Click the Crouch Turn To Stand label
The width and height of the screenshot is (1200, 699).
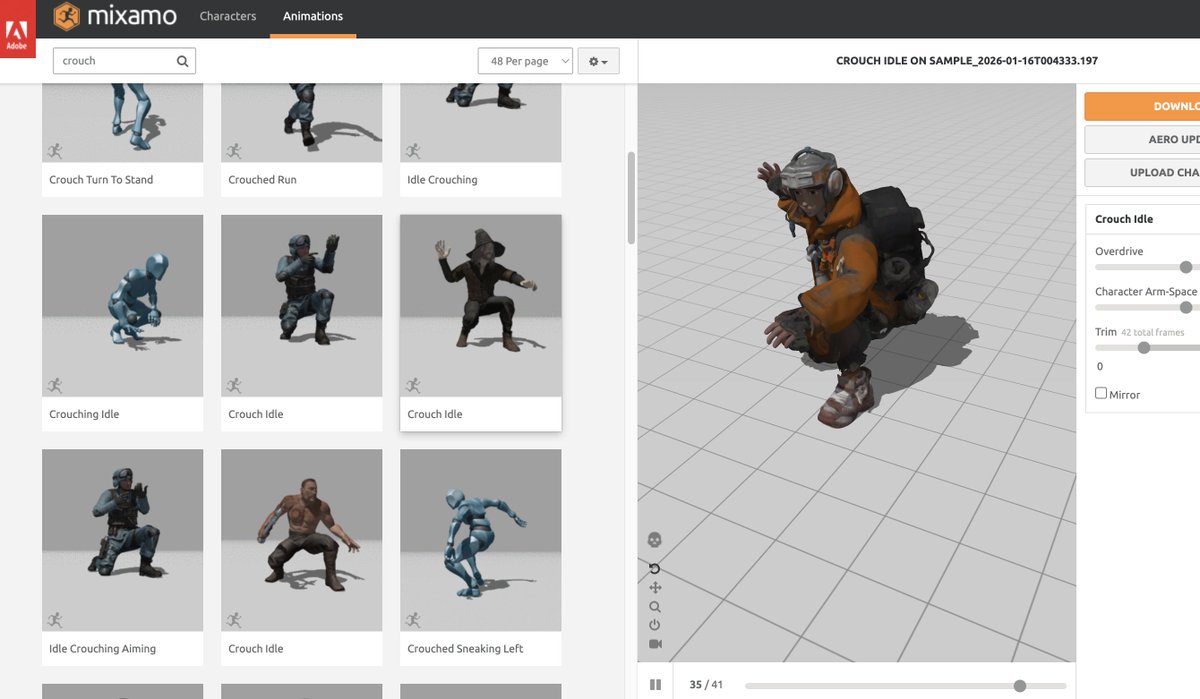pos(101,180)
